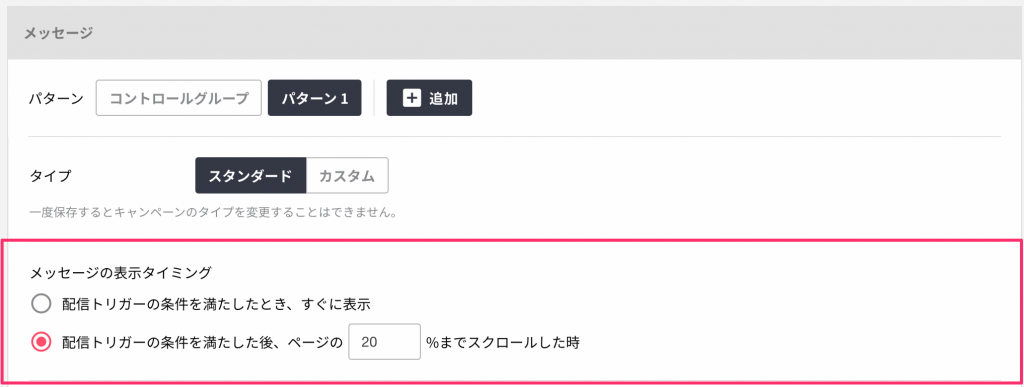Click the vertical divider before the 追加 button
The image size is (1024, 387).
coord(374,98)
